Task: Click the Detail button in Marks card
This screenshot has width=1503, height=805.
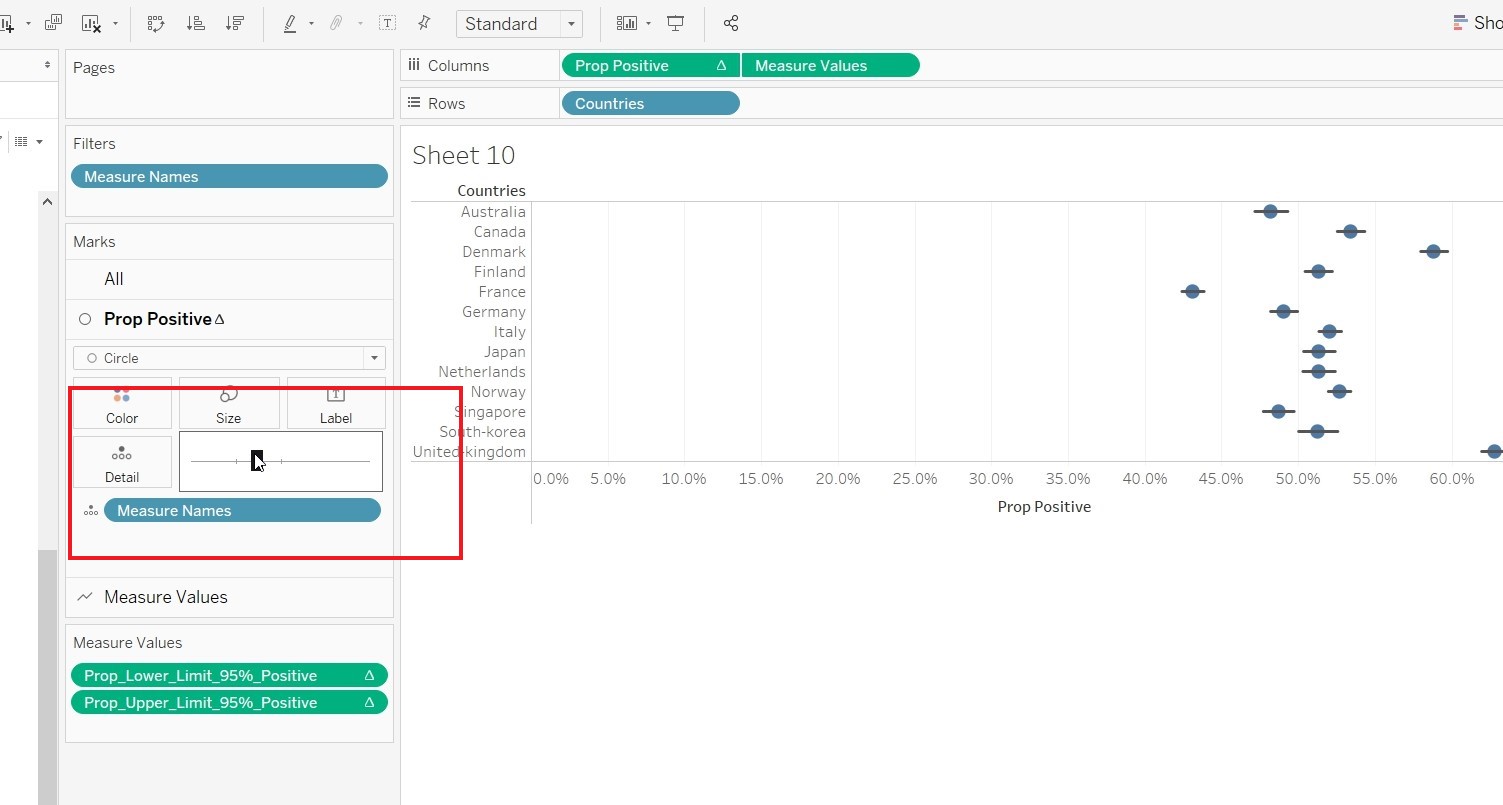Action: (122, 464)
